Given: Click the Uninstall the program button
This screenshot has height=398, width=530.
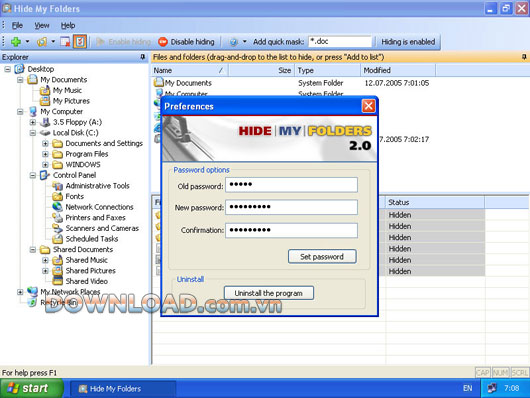Looking at the screenshot, I should [x=269, y=293].
